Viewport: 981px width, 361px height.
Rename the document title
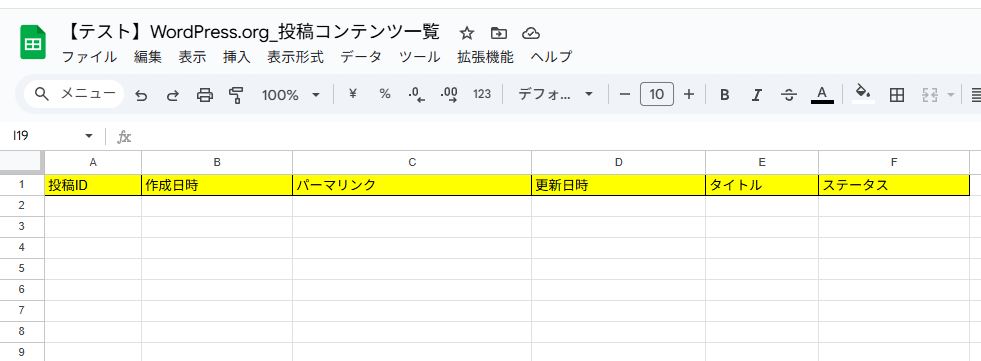tap(252, 32)
